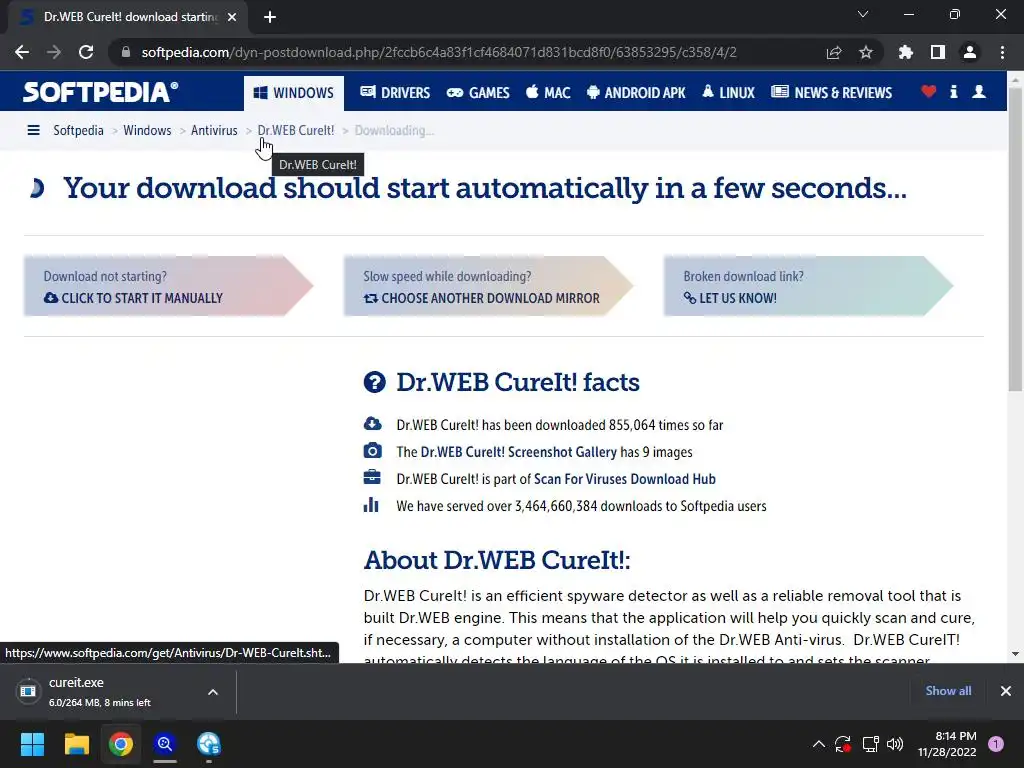The image size is (1024, 768).
Task: Click the Chrome taskbar icon
Action: (x=121, y=744)
